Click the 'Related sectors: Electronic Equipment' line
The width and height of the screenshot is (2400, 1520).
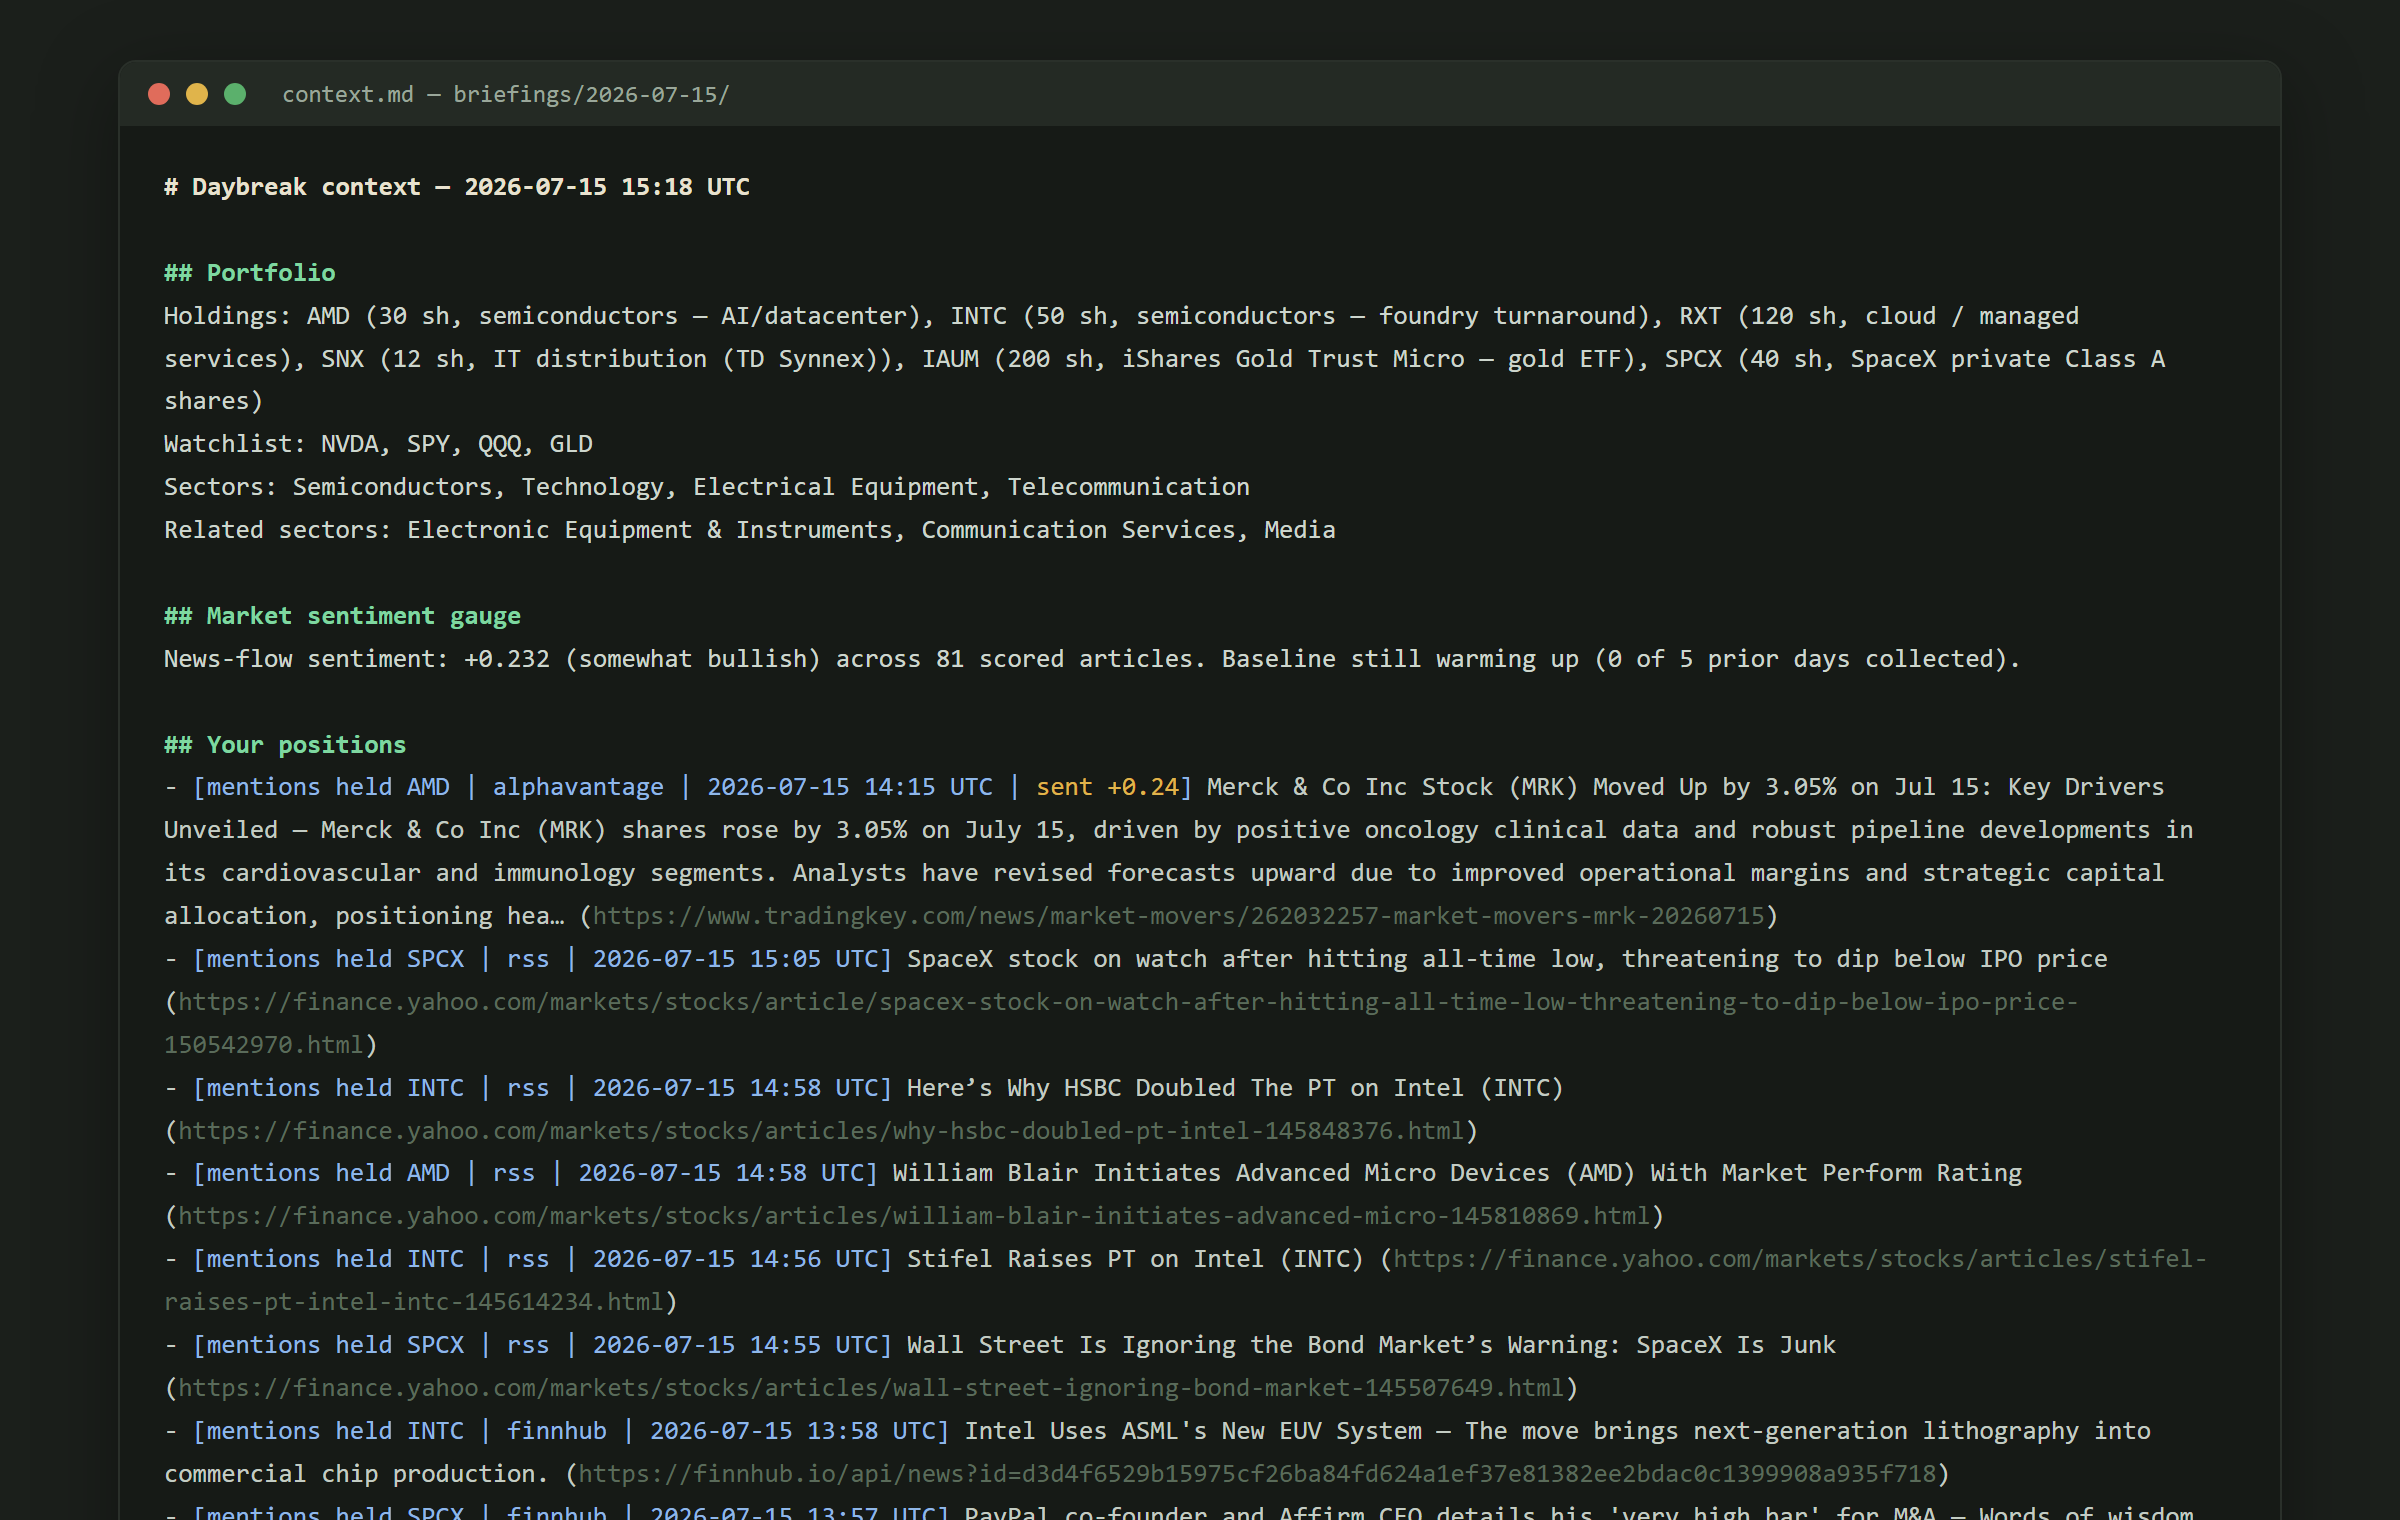point(750,530)
